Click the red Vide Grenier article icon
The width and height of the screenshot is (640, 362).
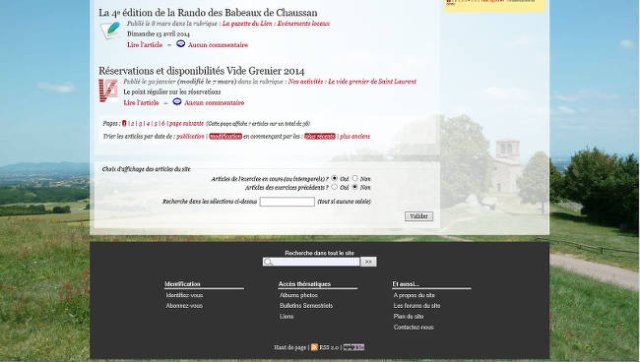[108, 90]
